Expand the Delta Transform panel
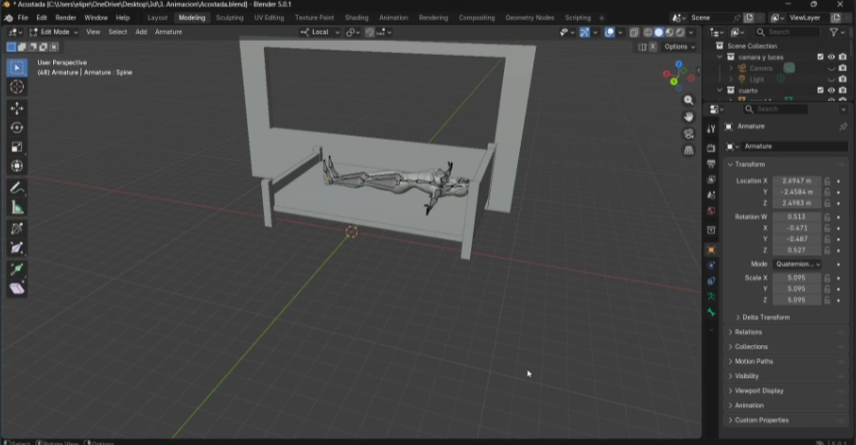Screen dimensions: 856x445 pyautogui.click(x=765, y=317)
